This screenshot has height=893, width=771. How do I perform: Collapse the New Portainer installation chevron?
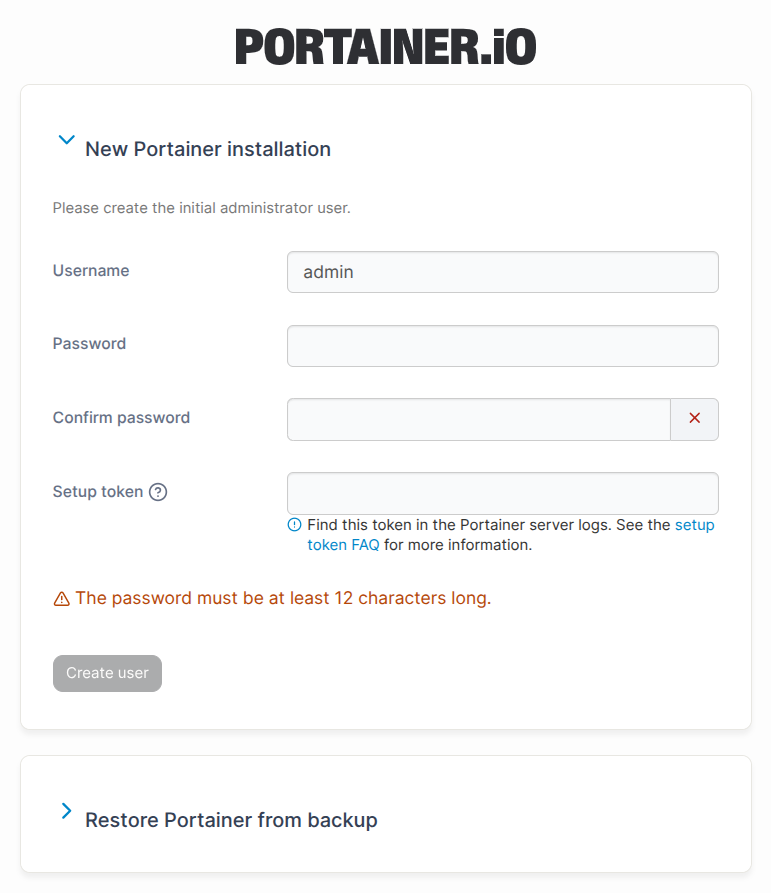(67, 140)
